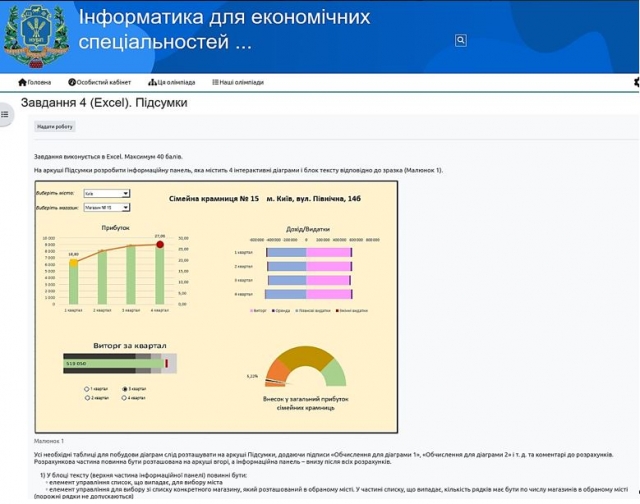Click the gauge chart semicircle
This screenshot has height=504, width=640.
tap(306, 366)
